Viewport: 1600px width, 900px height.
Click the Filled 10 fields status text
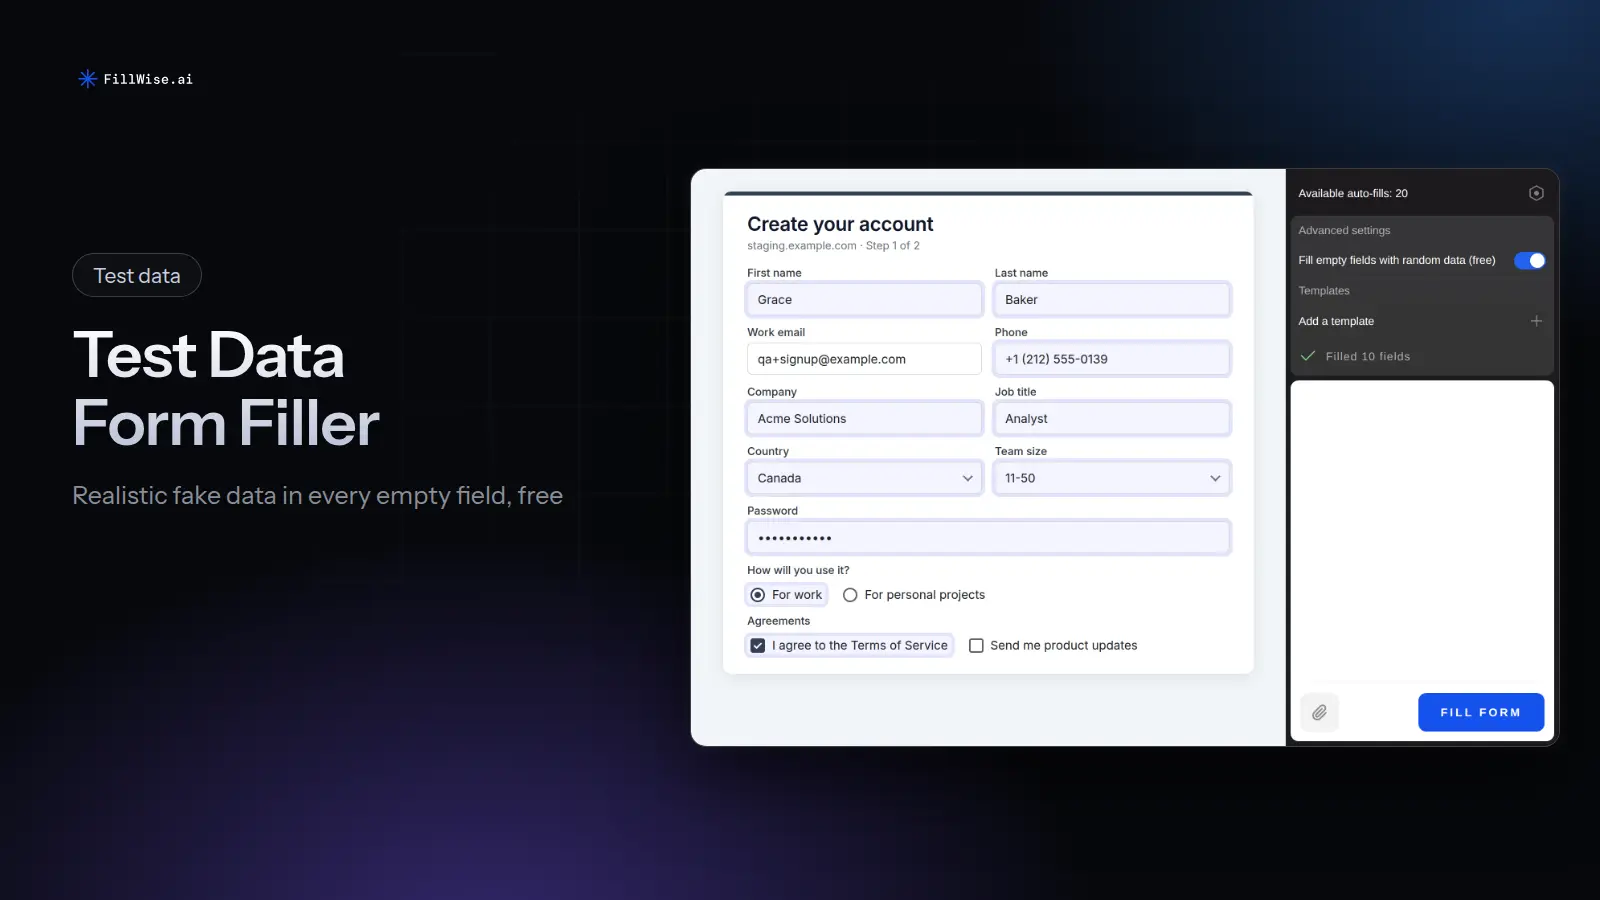[x=1368, y=356]
